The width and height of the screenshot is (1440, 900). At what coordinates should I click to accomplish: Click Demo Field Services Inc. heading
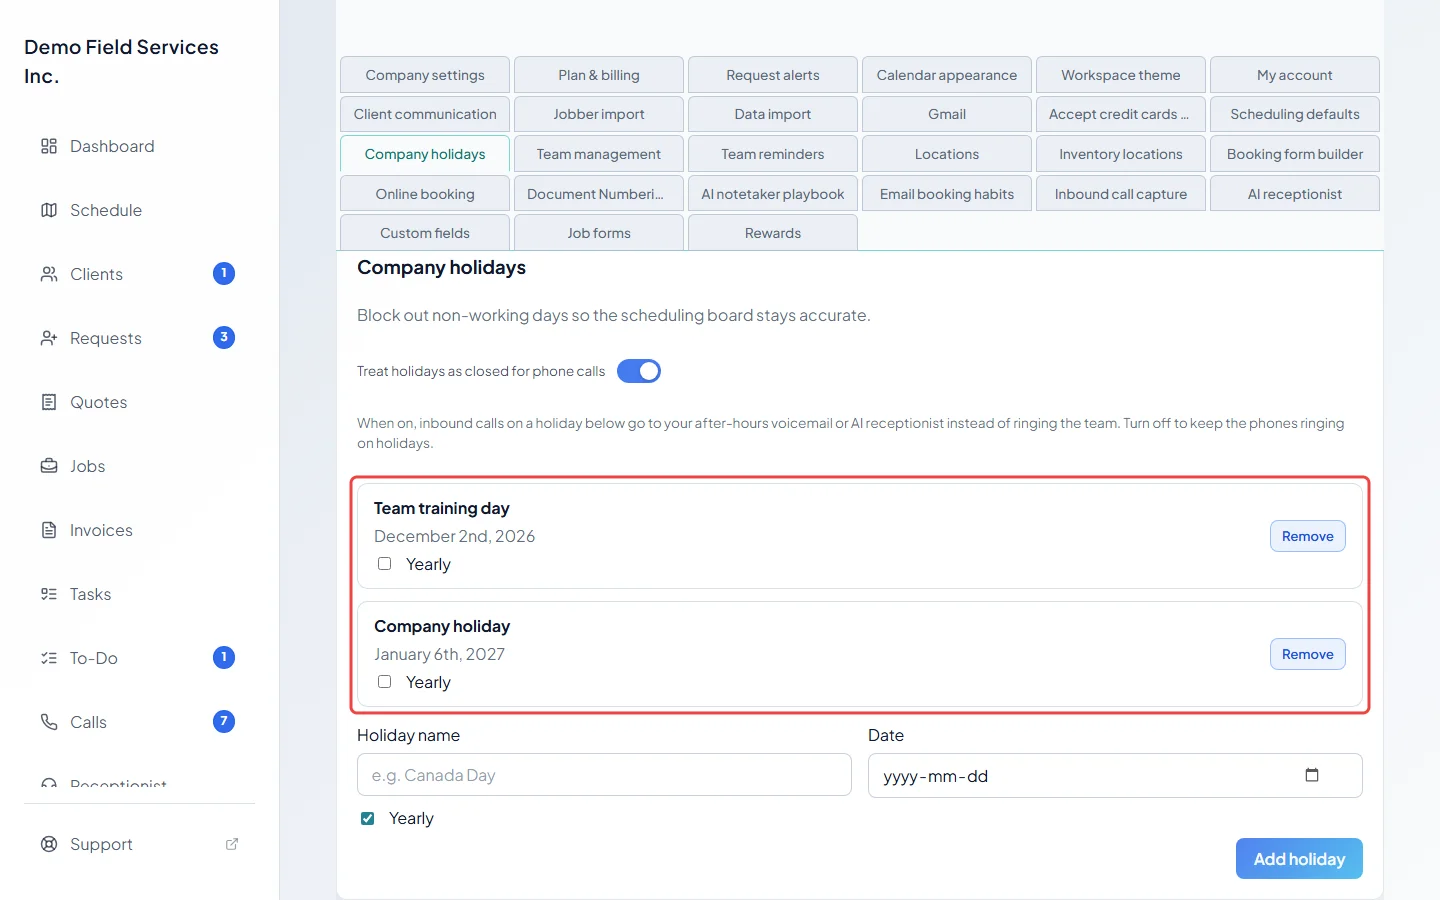tap(121, 61)
